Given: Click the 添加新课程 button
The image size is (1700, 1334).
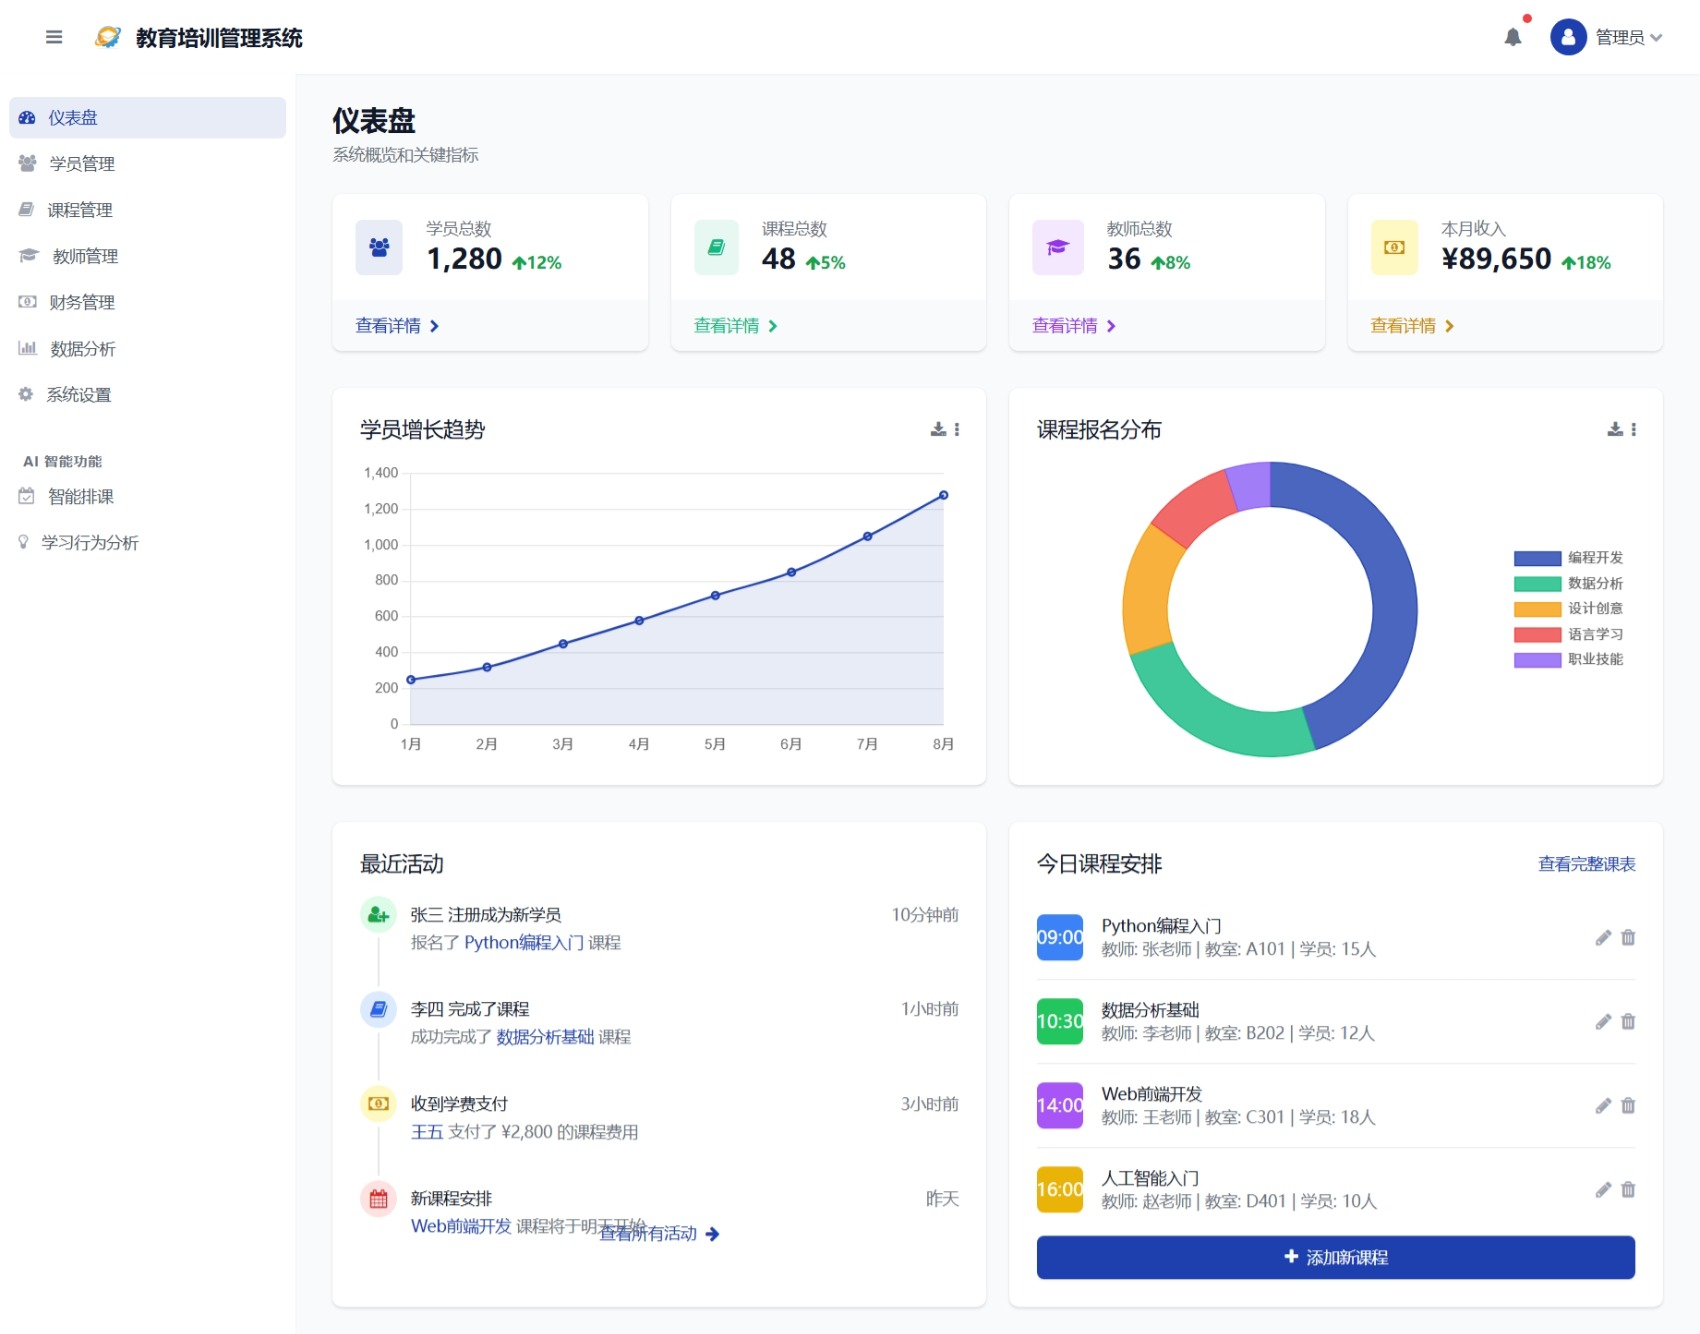Looking at the screenshot, I should [1336, 1257].
